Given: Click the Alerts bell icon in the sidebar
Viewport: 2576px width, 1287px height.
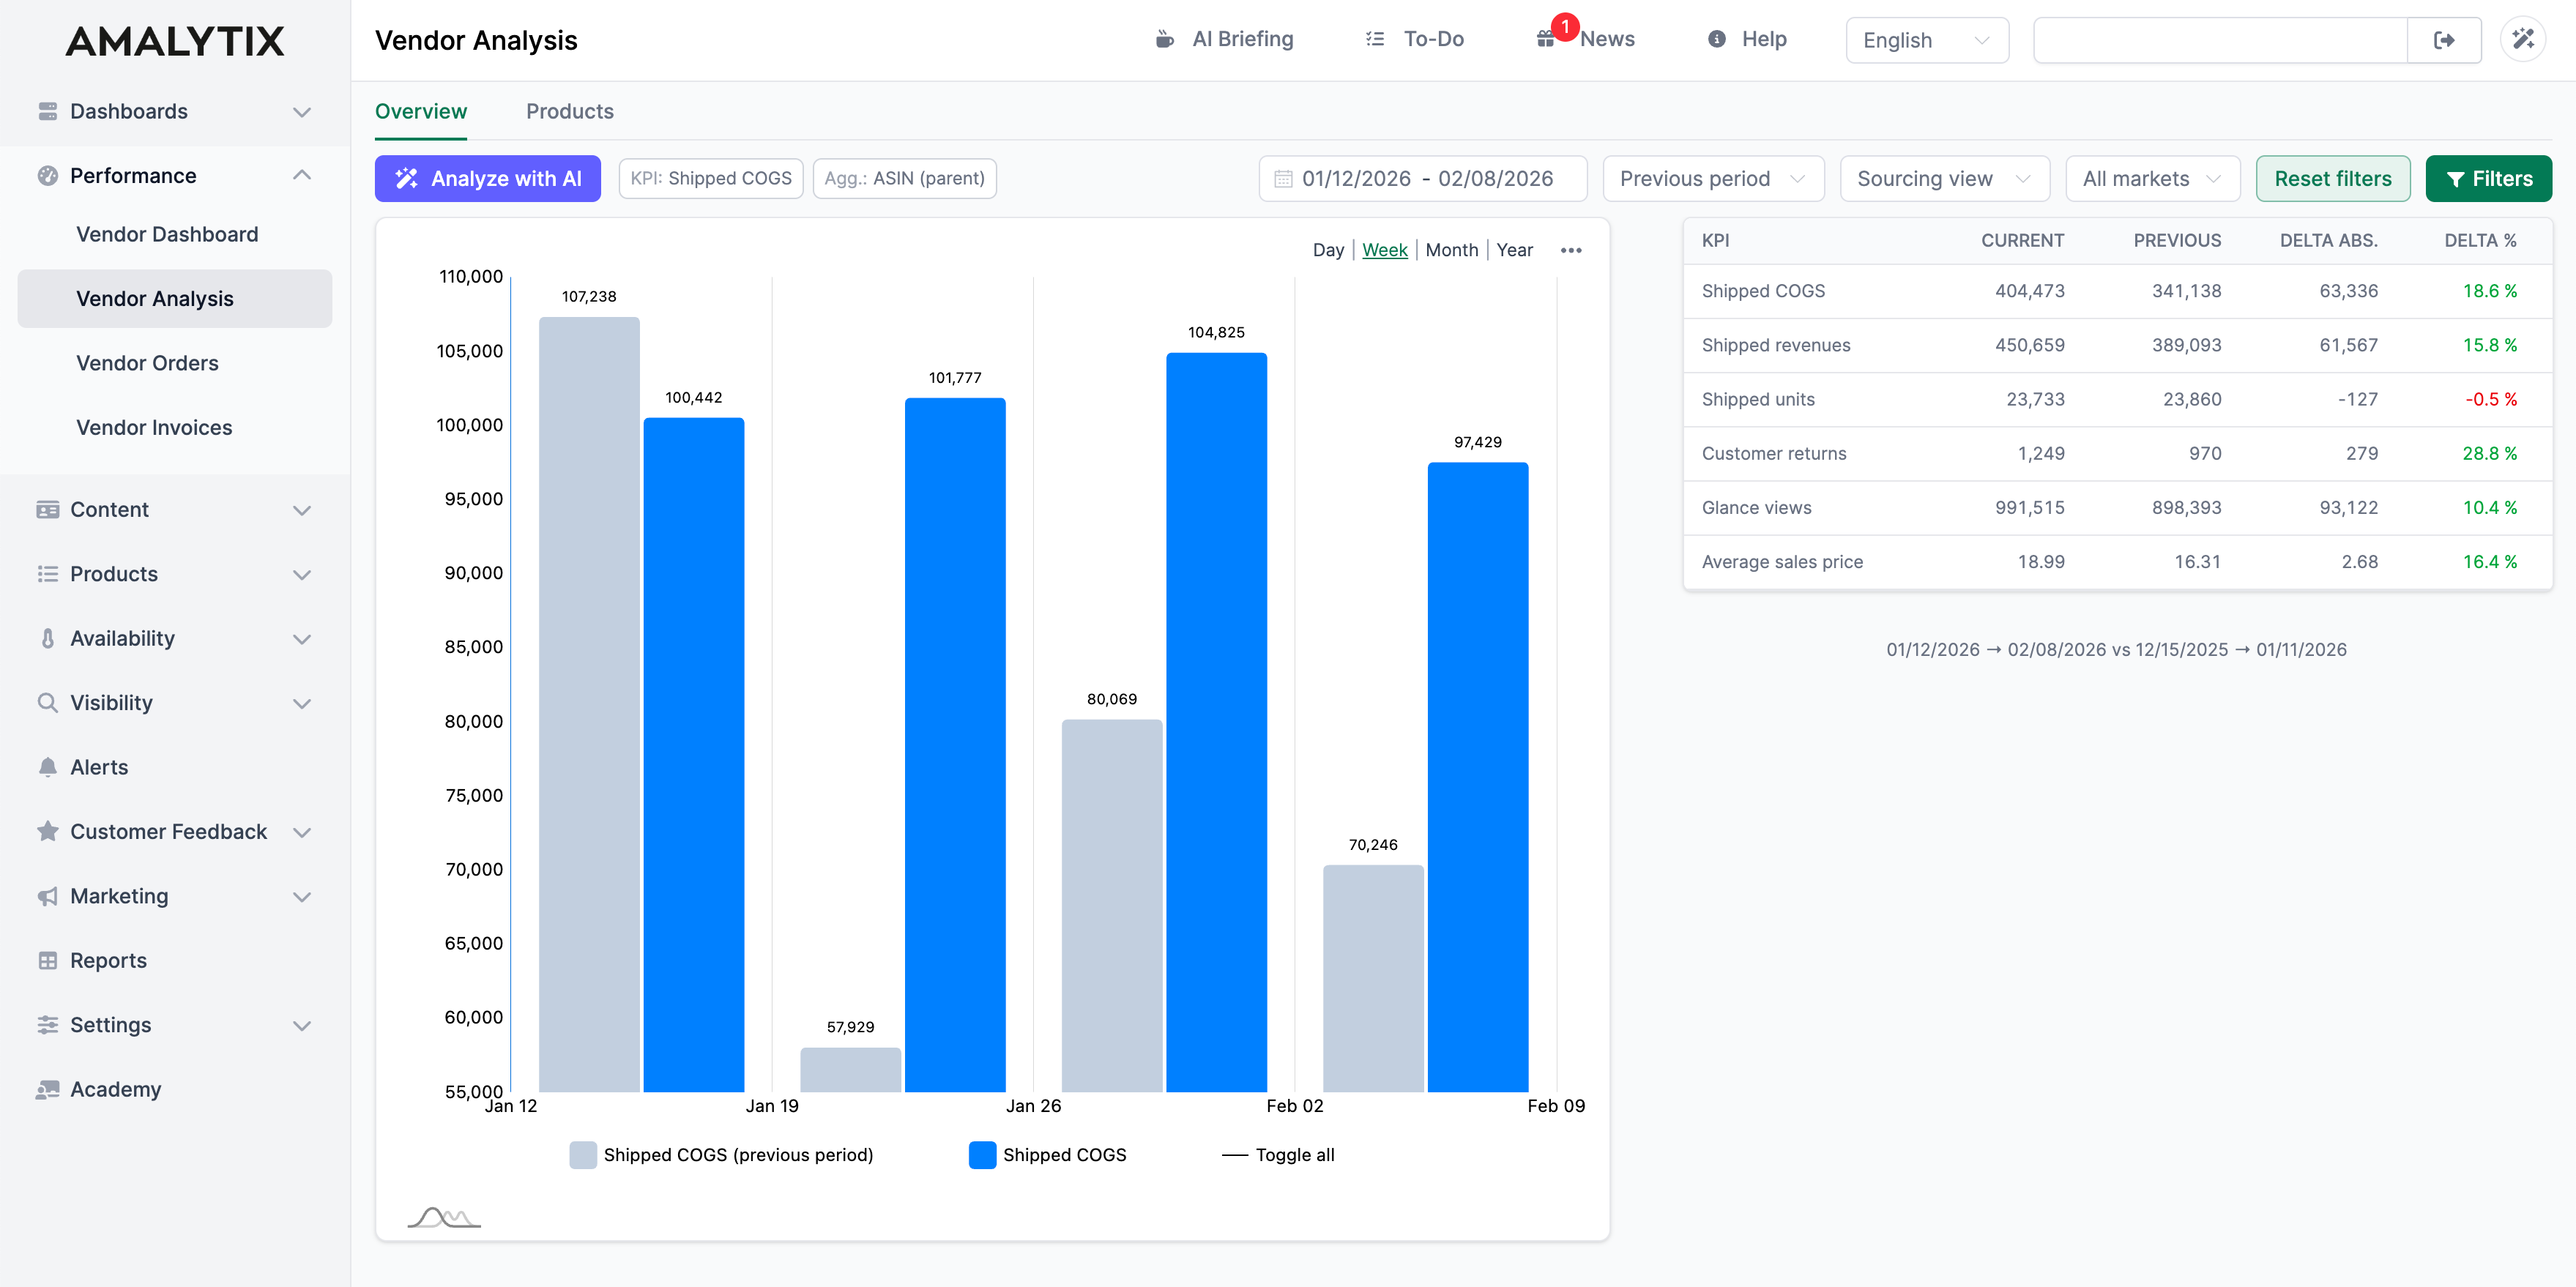Looking at the screenshot, I should click(x=47, y=766).
